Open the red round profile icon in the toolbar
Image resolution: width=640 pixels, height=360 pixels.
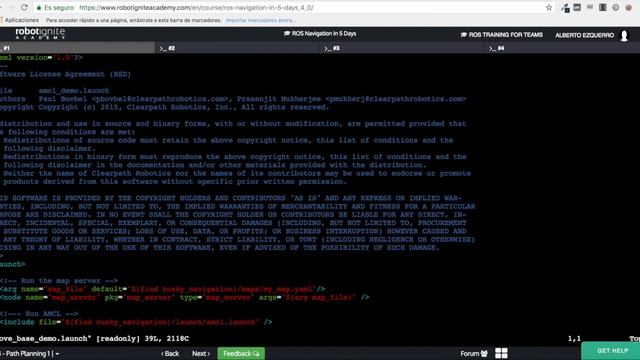(628, 7)
